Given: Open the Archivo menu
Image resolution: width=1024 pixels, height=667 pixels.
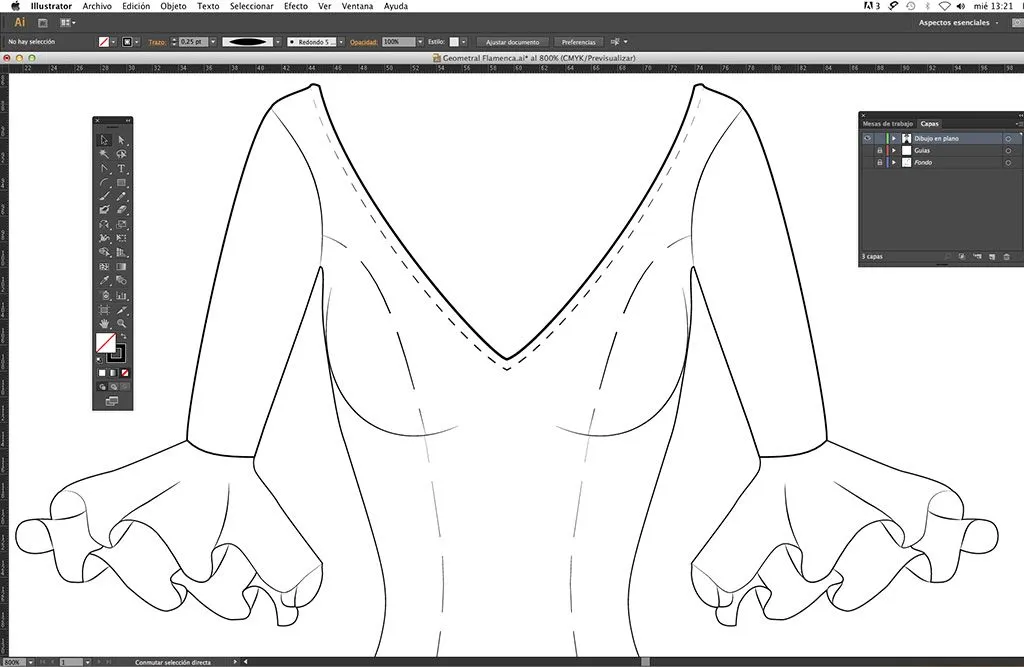Looking at the screenshot, I should [97, 6].
